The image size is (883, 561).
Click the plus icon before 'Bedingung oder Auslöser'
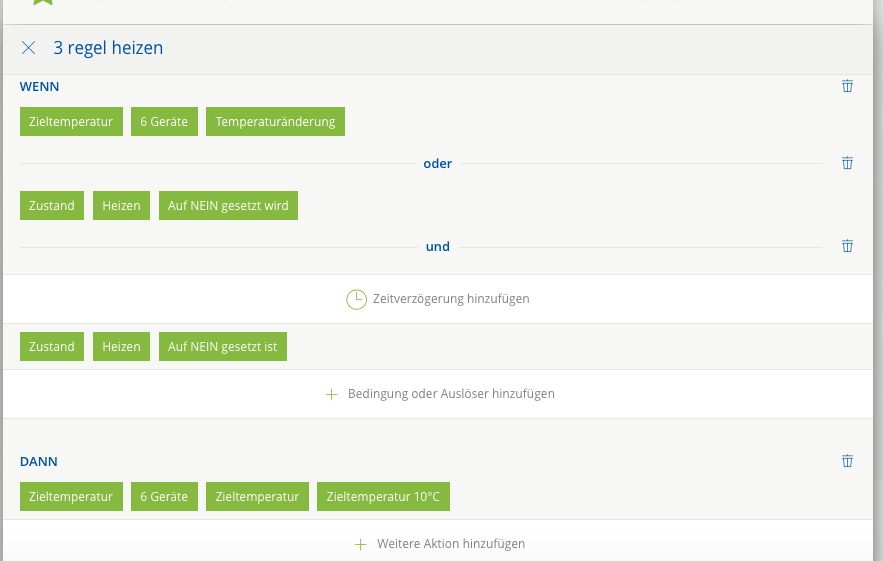332,394
